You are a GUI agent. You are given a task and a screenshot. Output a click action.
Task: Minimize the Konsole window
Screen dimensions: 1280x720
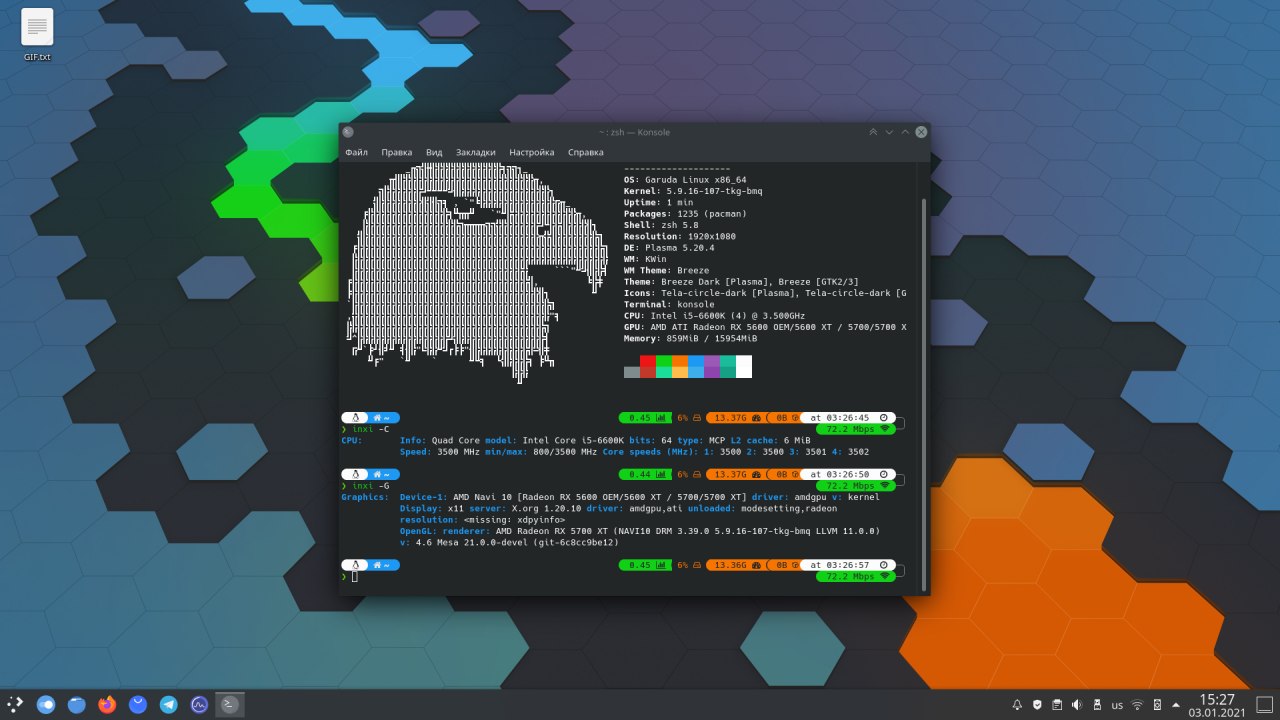pos(889,132)
